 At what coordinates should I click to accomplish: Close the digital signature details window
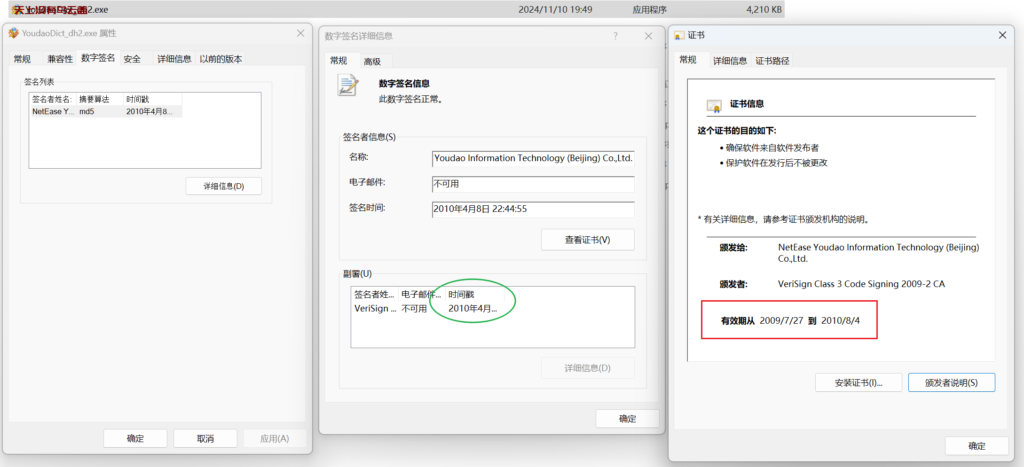click(648, 36)
